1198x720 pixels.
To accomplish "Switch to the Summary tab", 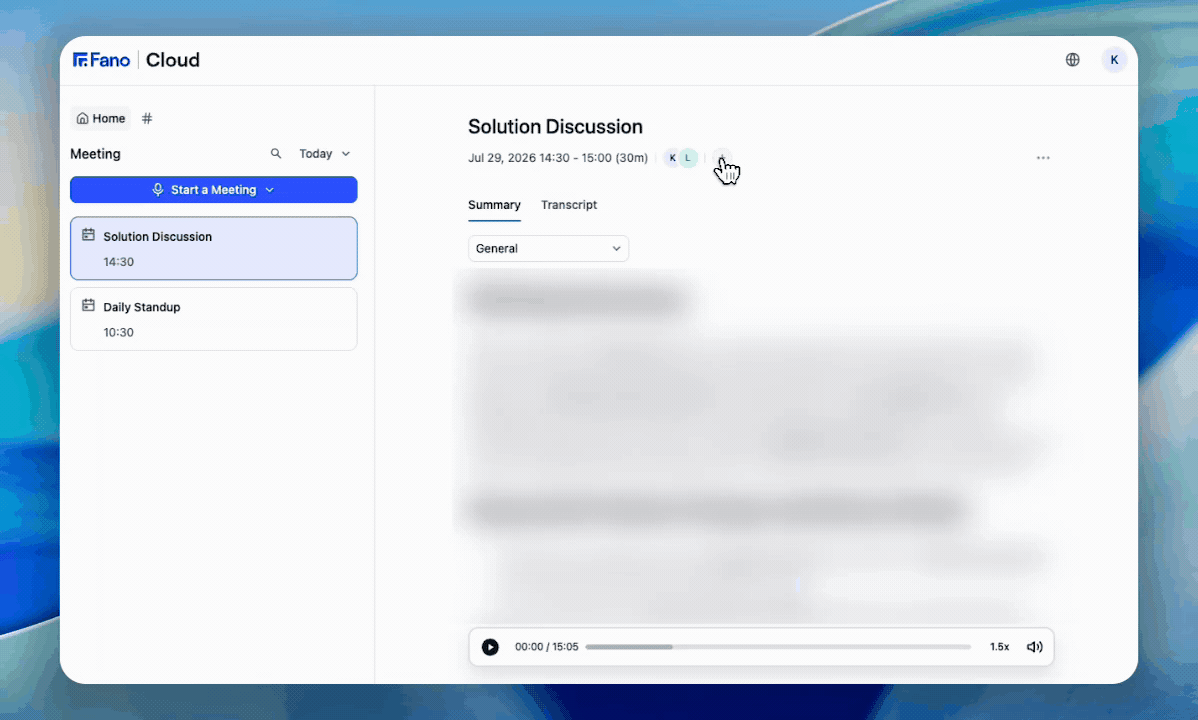I will (494, 205).
